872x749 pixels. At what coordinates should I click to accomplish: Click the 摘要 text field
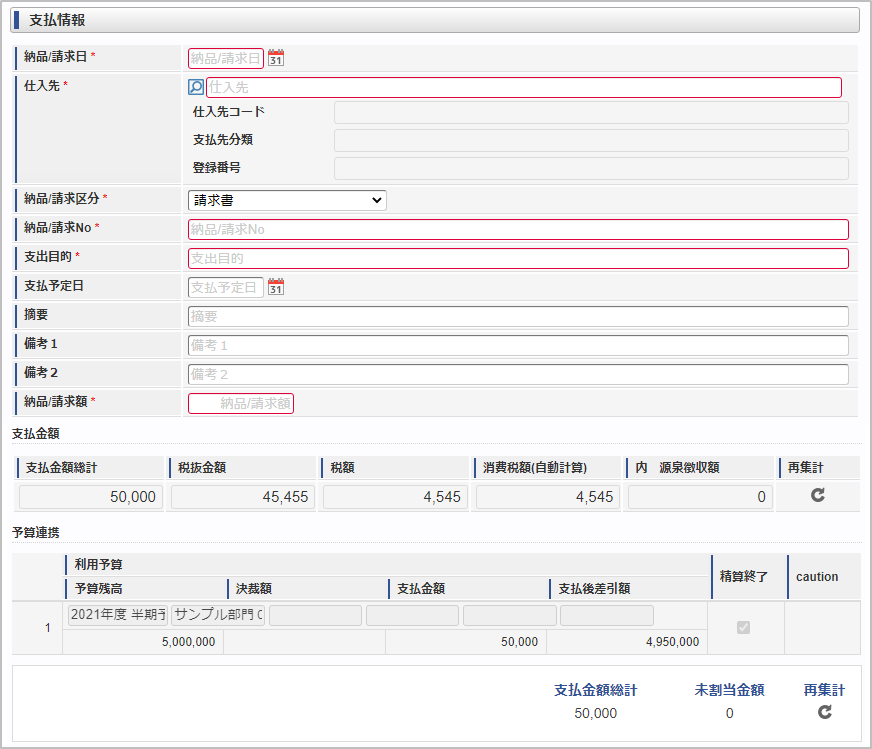(518, 317)
